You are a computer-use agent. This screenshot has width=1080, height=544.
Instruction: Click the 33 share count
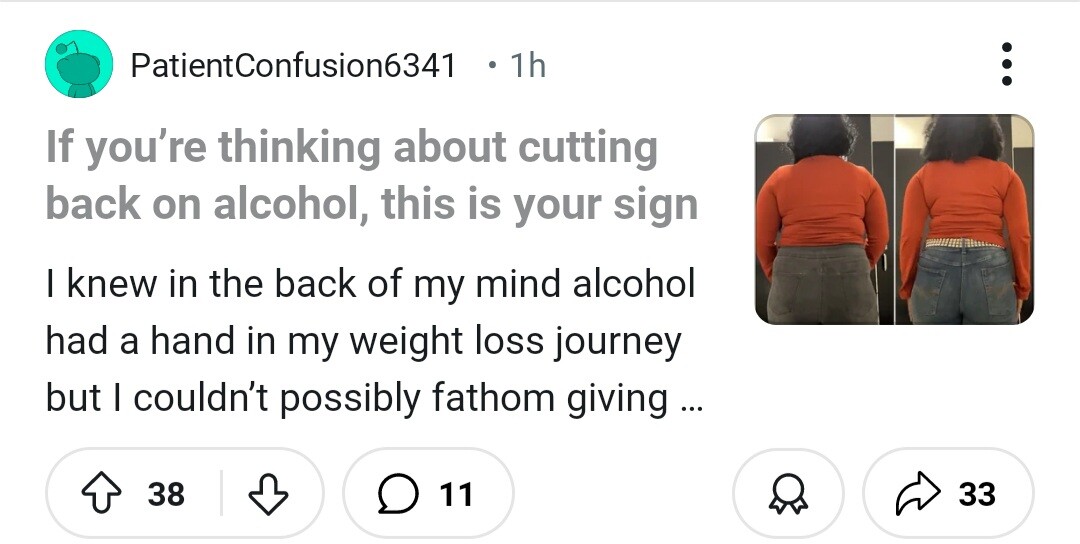pos(977,494)
